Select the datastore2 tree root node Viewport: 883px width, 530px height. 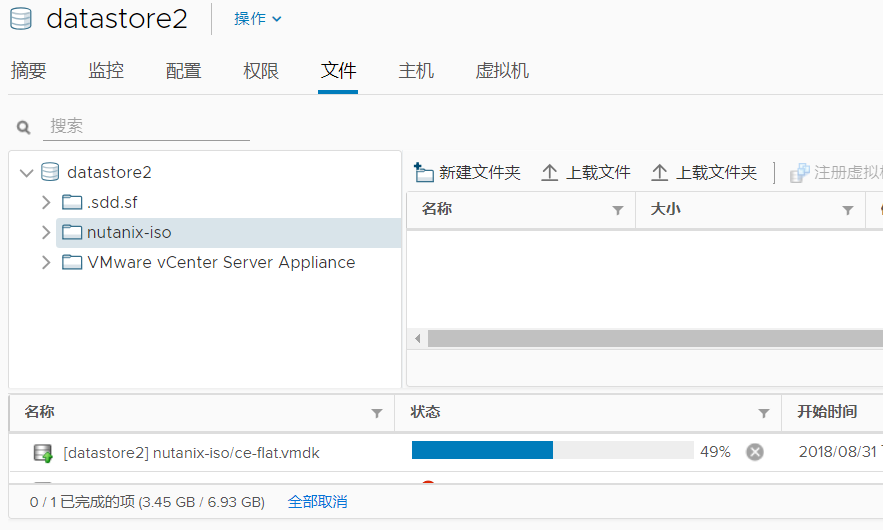point(109,172)
